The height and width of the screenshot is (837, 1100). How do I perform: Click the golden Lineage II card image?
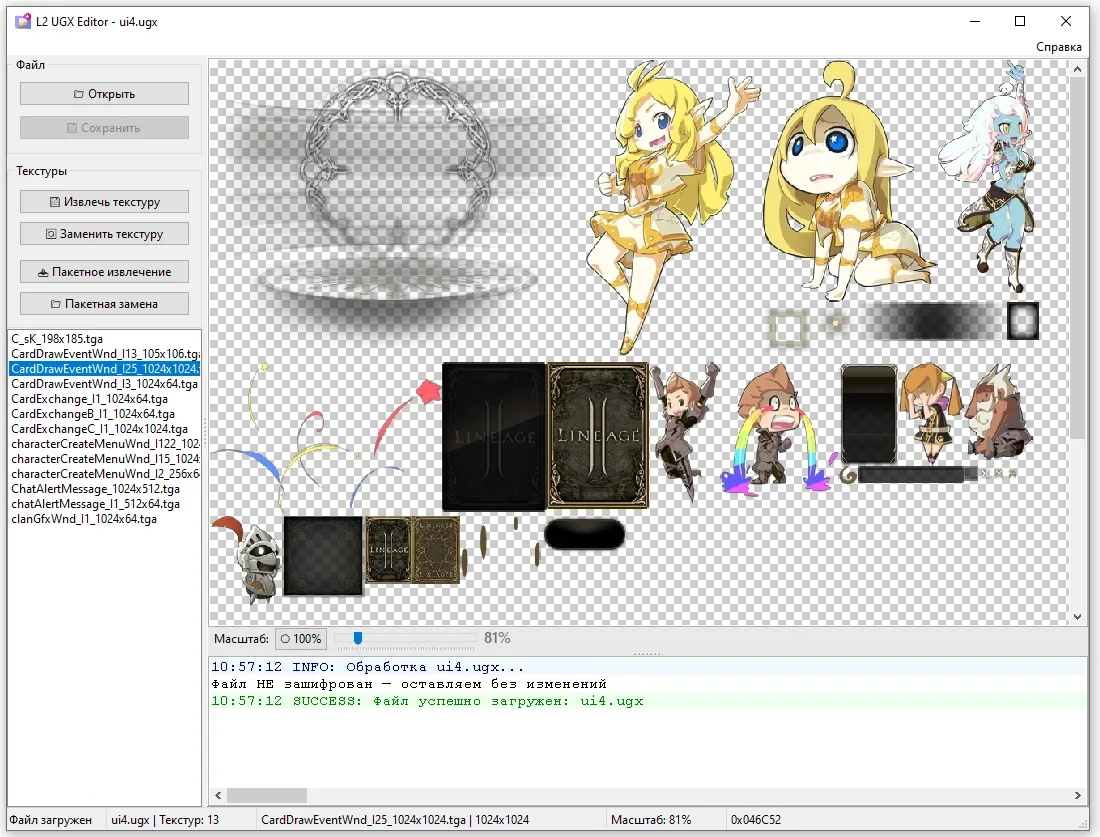(x=598, y=436)
